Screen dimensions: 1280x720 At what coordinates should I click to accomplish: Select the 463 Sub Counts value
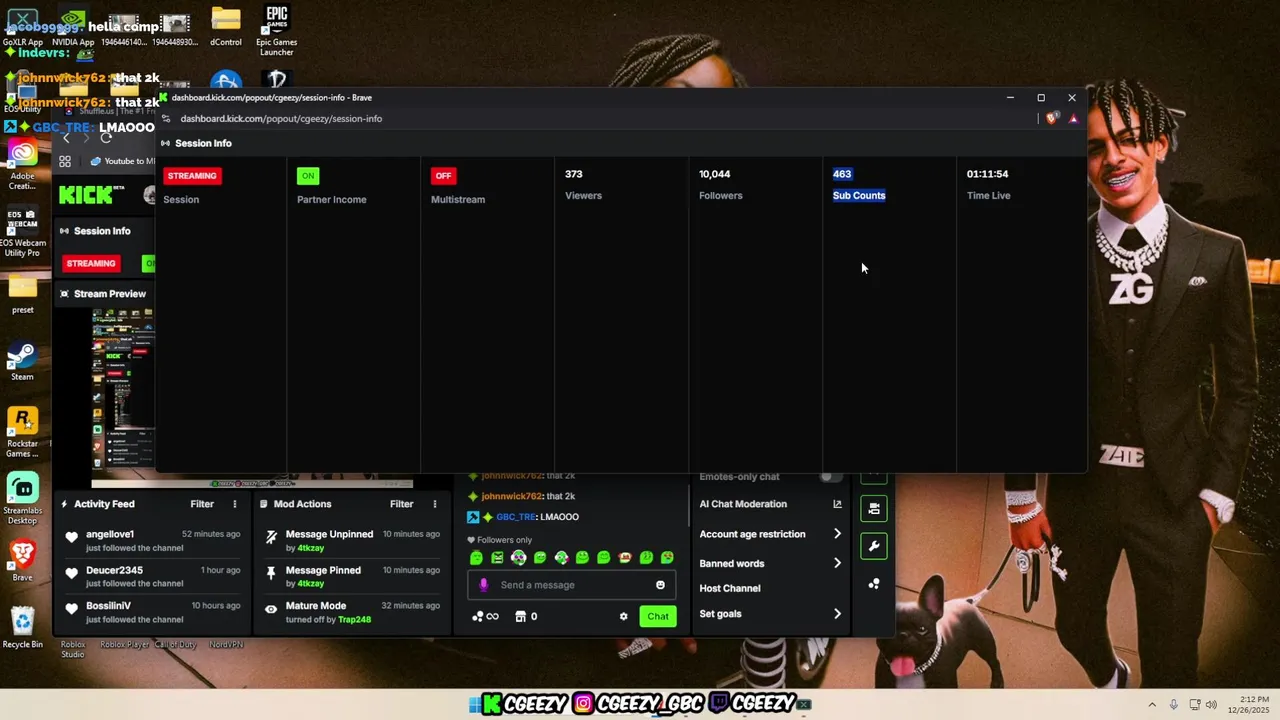tap(842, 174)
